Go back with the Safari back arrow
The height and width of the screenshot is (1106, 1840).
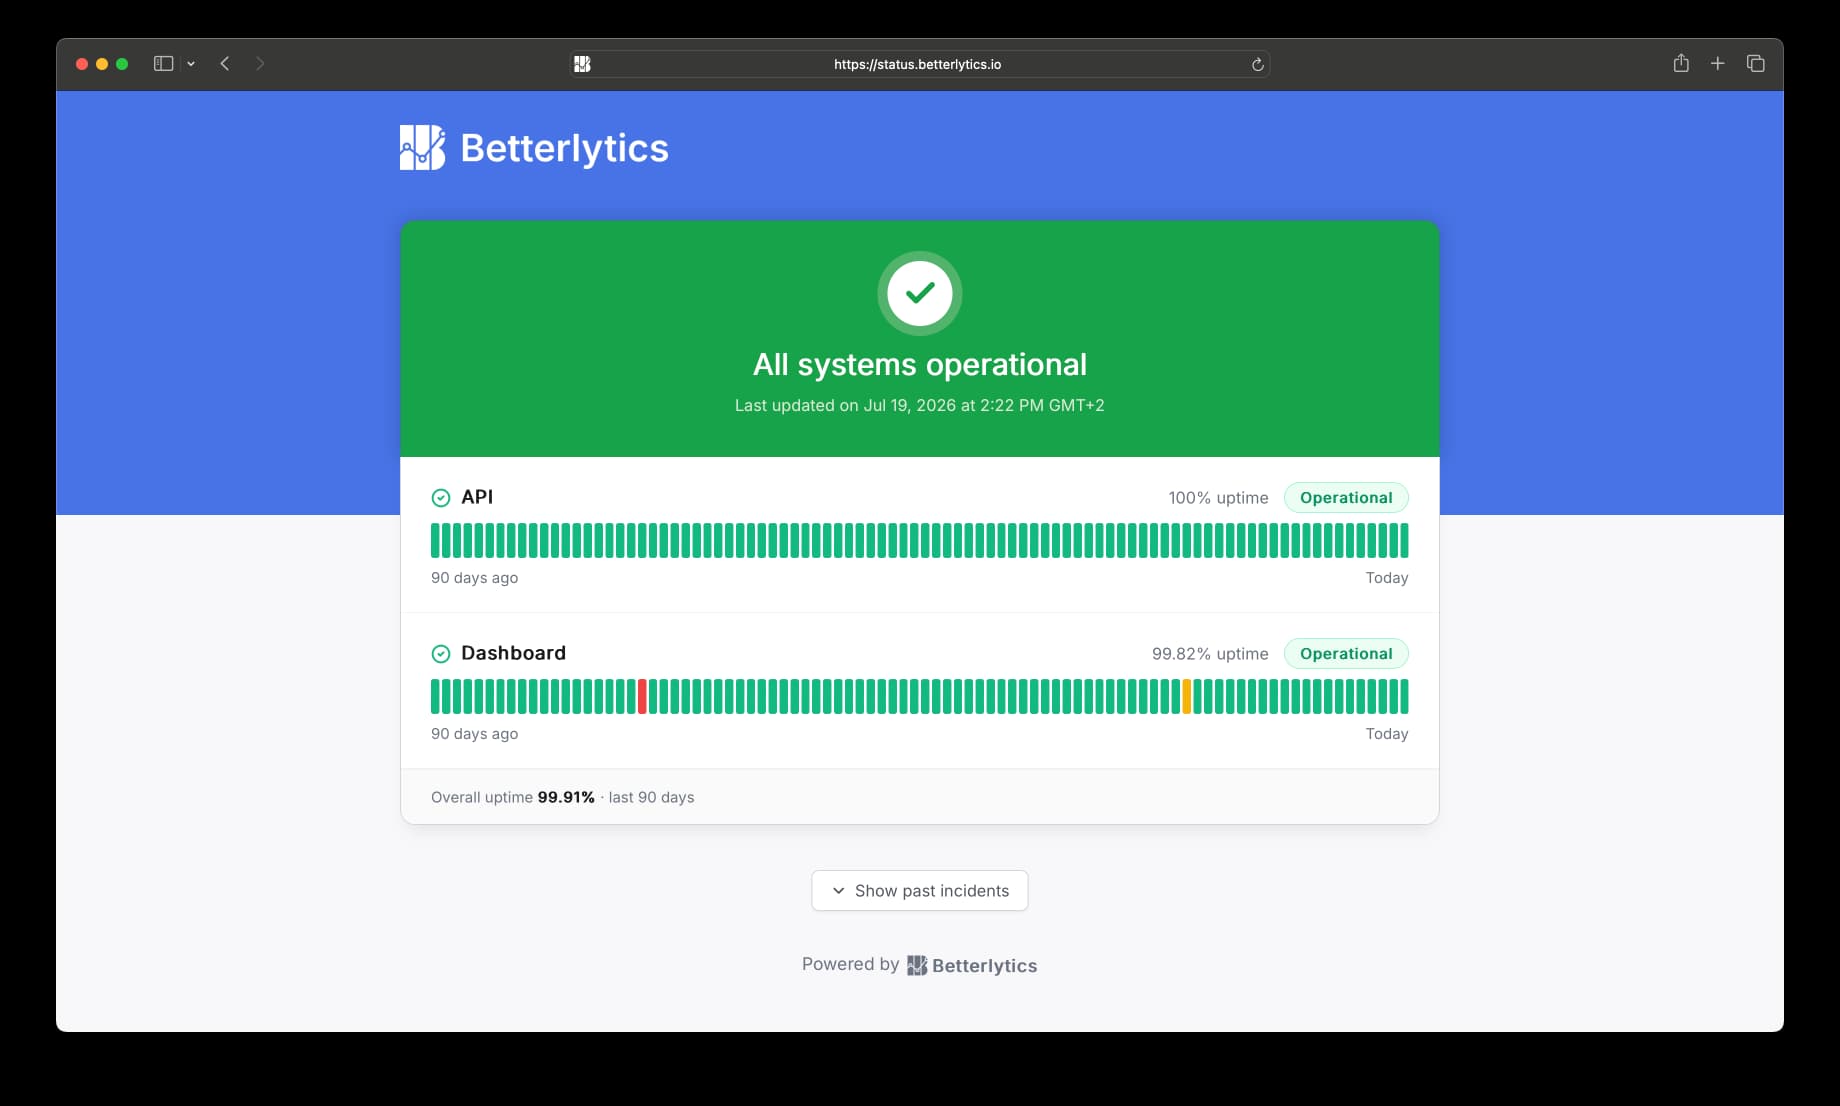[x=225, y=64]
